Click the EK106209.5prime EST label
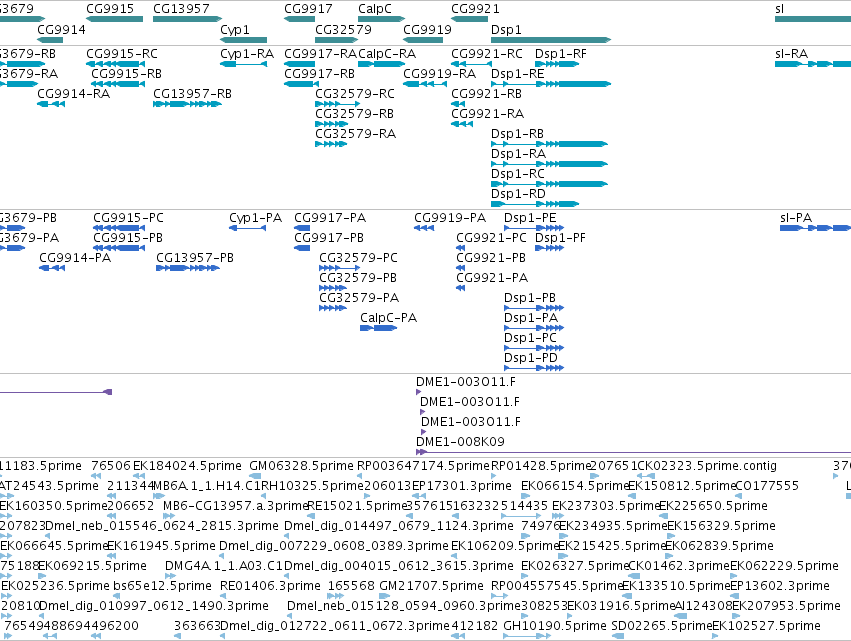The height and width of the screenshot is (641, 851). (x=505, y=547)
